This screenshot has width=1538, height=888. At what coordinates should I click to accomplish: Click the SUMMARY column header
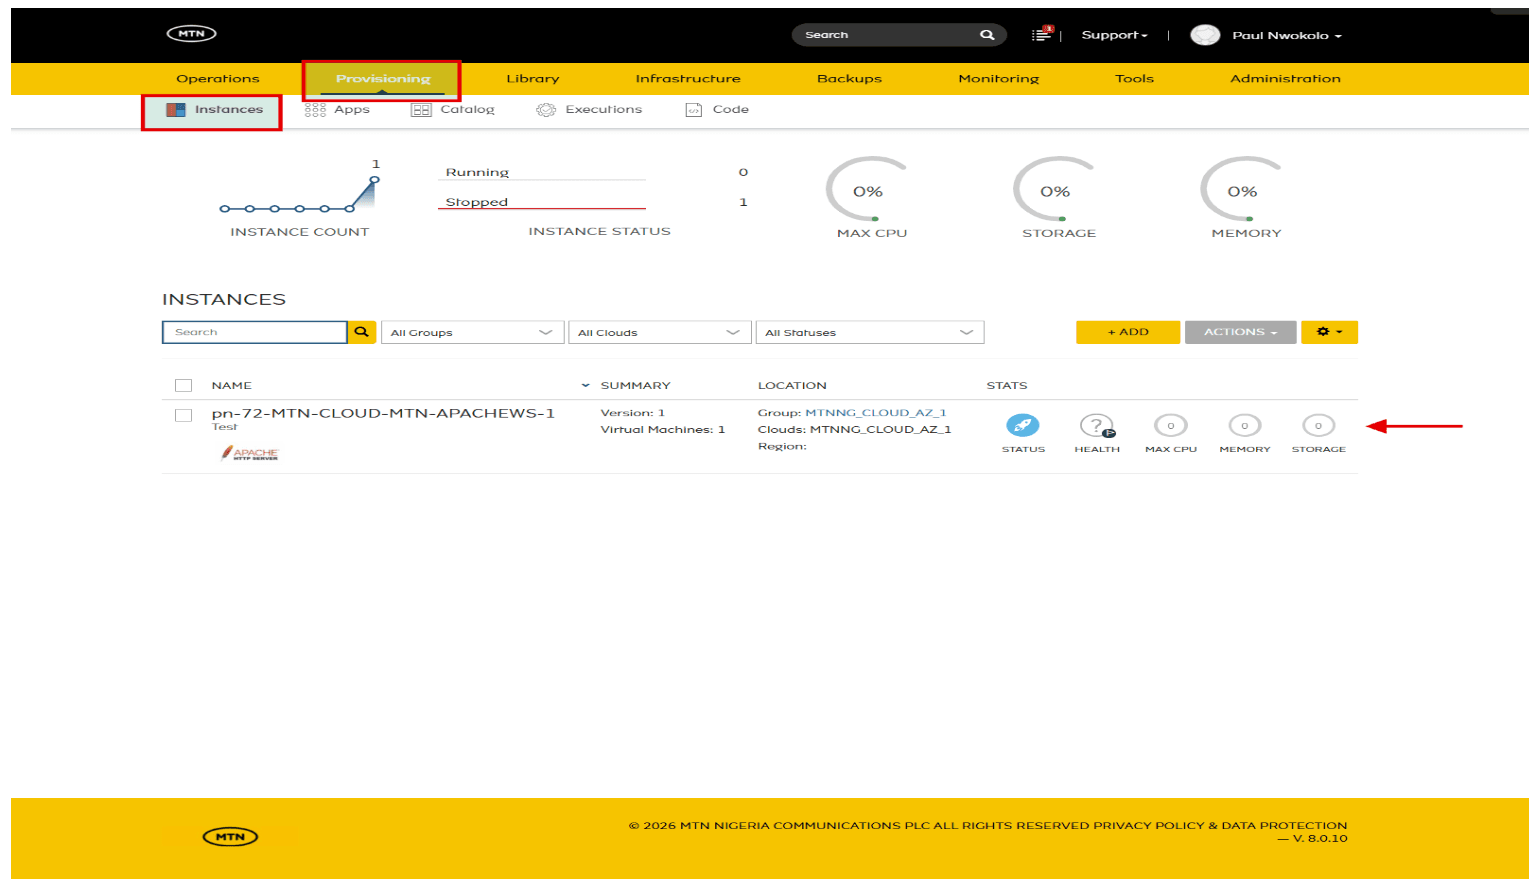tap(635, 385)
